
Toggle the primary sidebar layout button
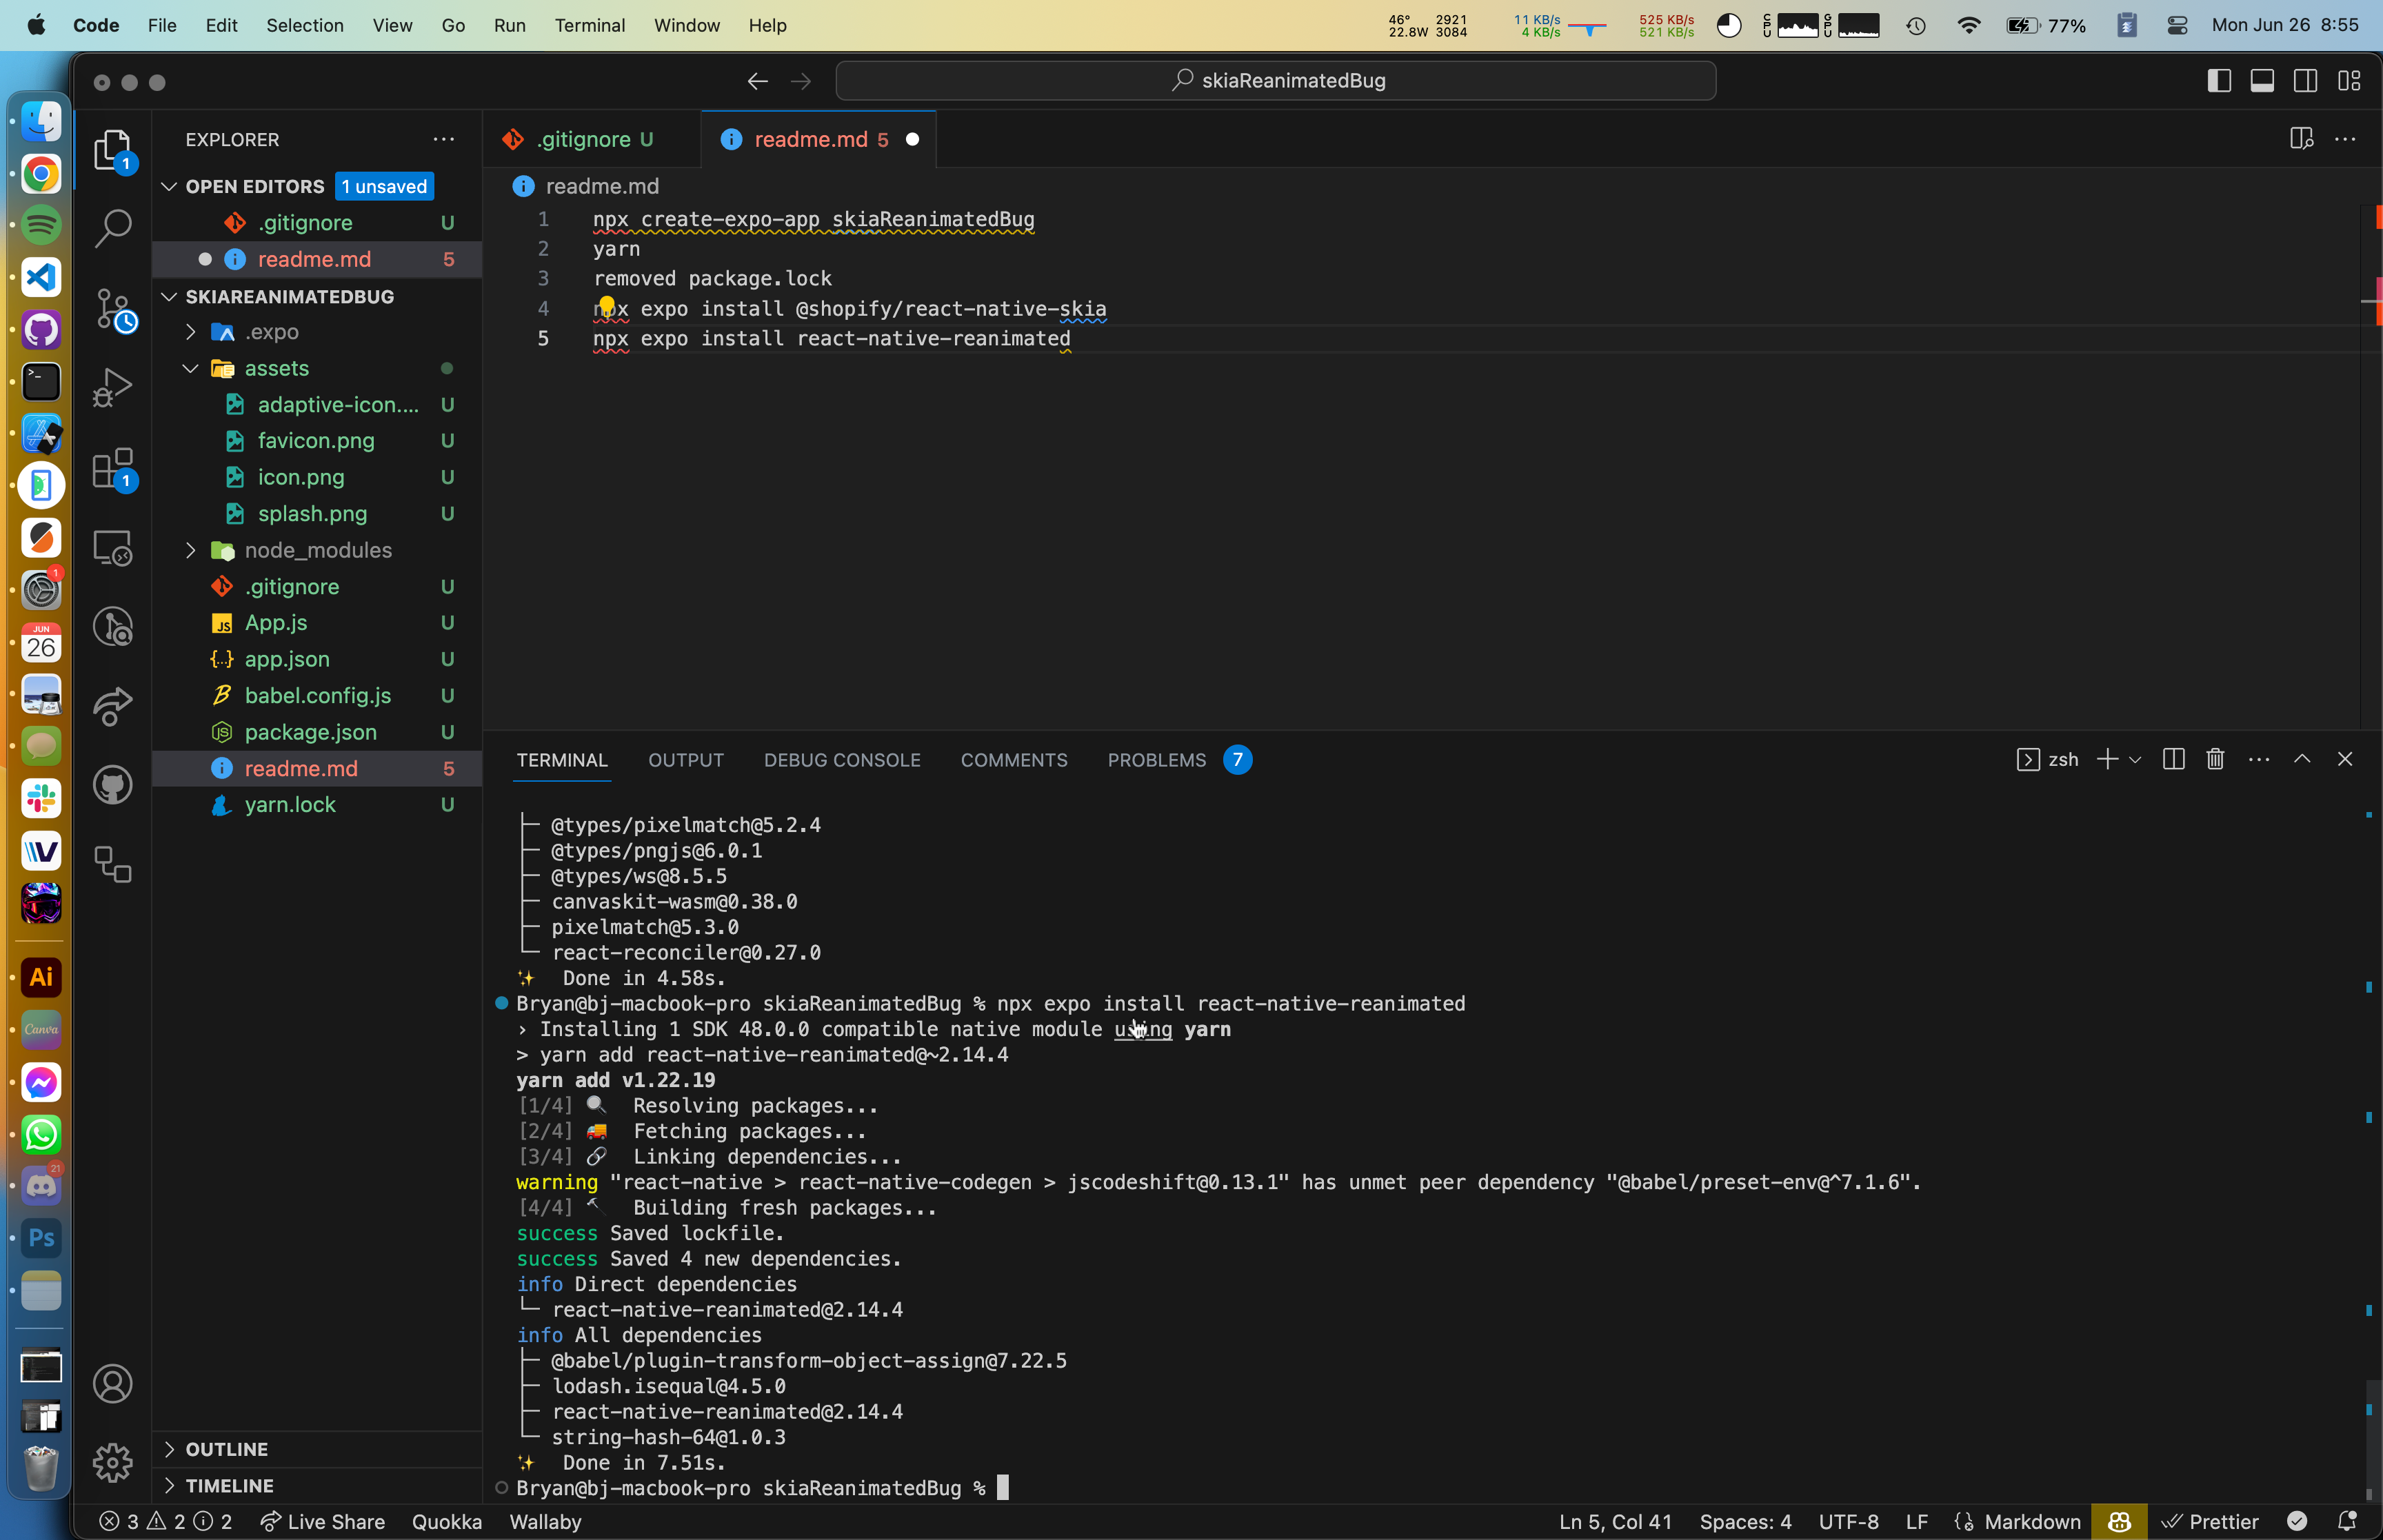tap(2219, 81)
